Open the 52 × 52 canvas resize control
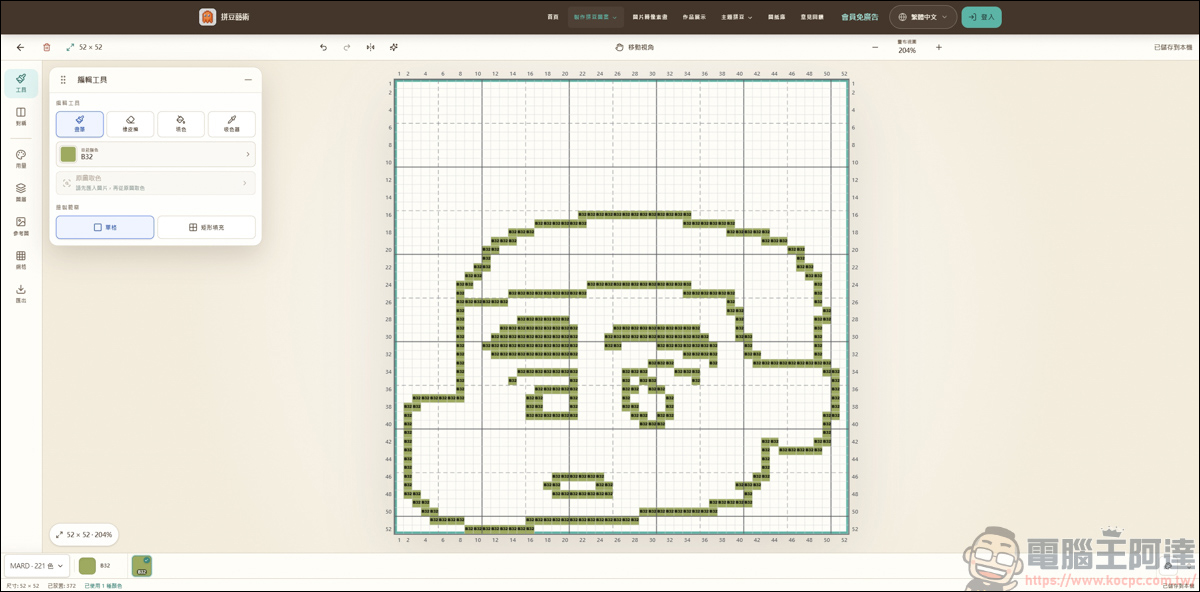 [85, 47]
